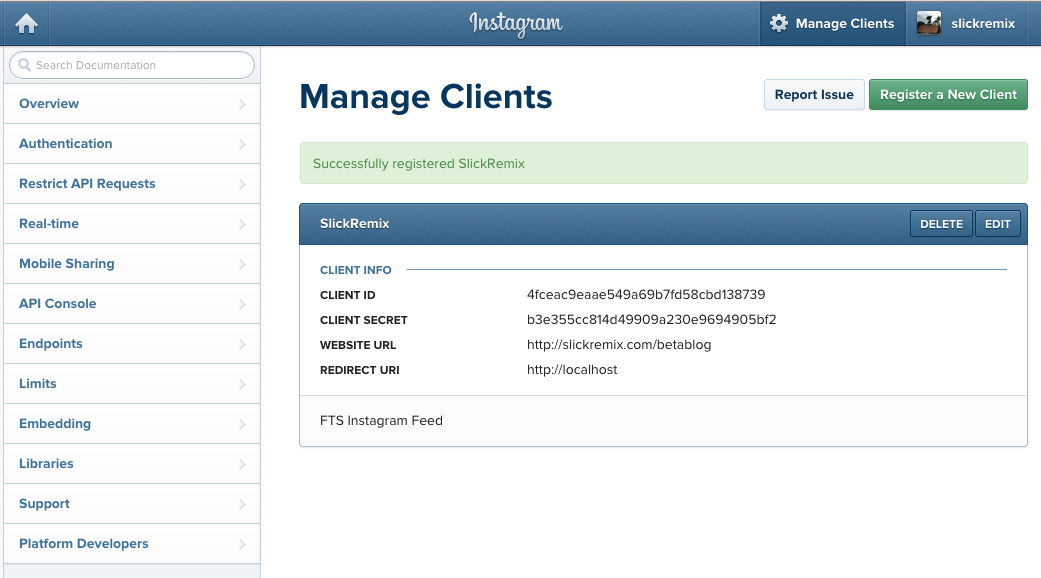Click the Platform Developers chevron

(242, 544)
